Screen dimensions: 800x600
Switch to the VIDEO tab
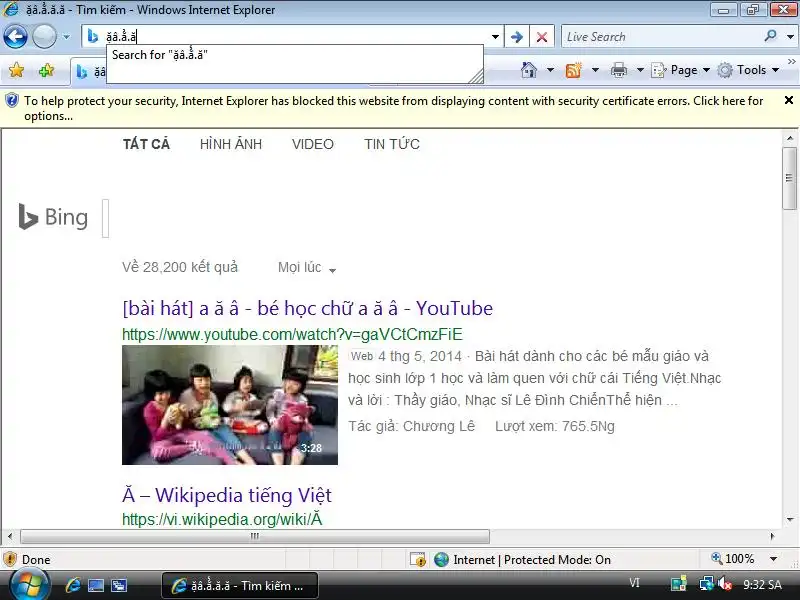(313, 144)
